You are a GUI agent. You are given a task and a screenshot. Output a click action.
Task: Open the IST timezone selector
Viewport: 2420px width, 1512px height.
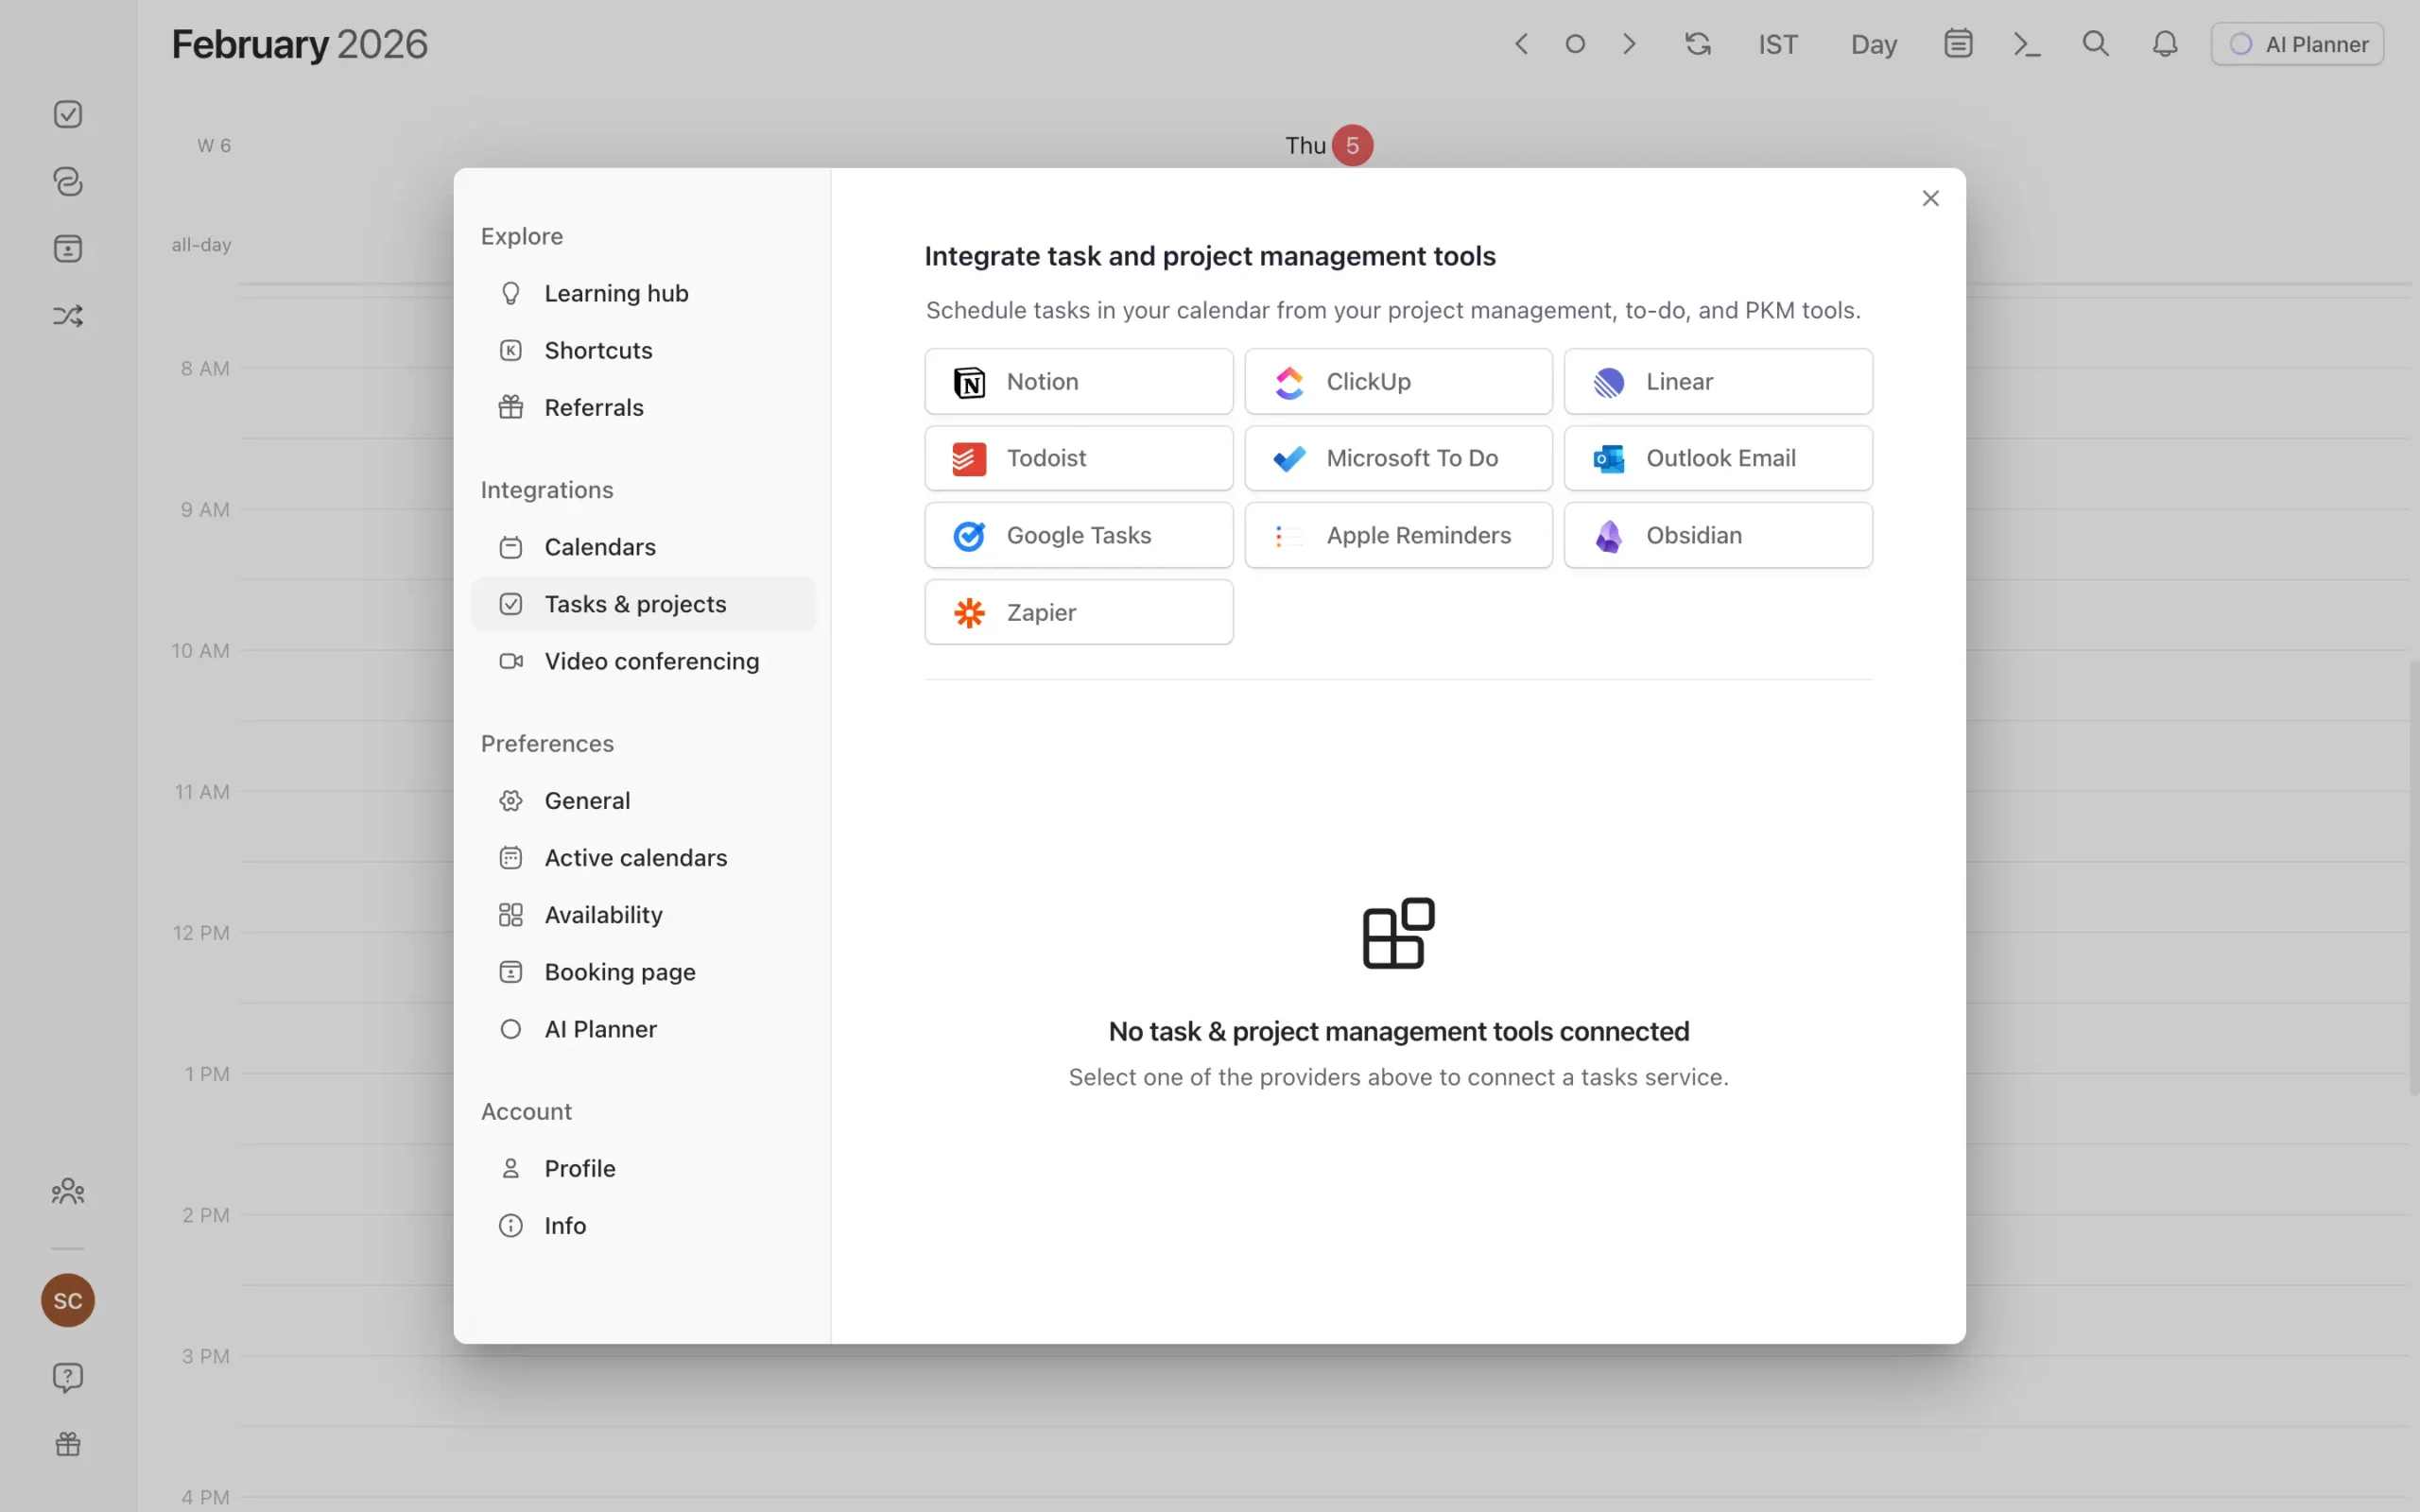tap(1777, 44)
